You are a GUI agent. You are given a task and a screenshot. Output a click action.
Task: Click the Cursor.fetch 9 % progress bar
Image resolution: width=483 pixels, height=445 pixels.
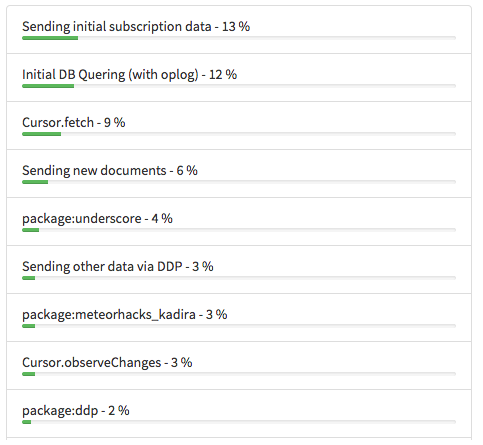pyautogui.click(x=239, y=134)
